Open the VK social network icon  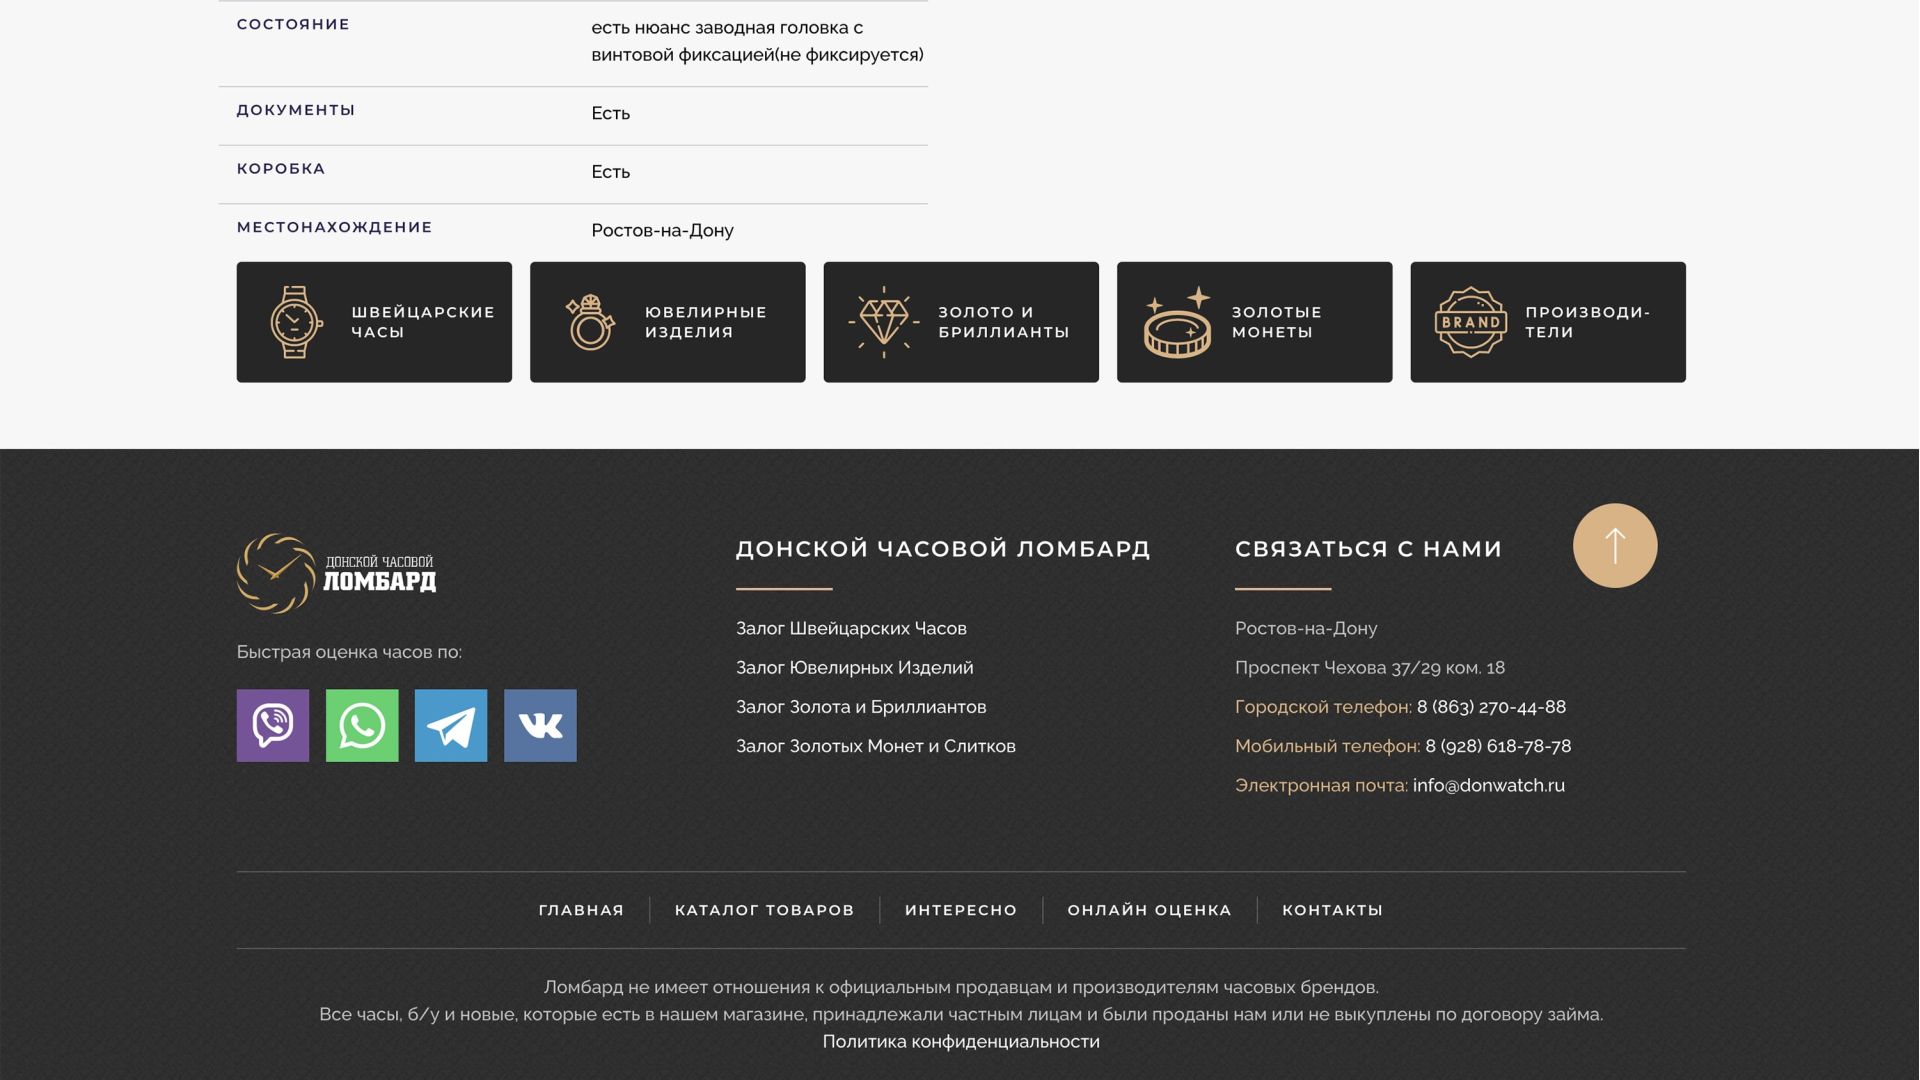pyautogui.click(x=540, y=725)
